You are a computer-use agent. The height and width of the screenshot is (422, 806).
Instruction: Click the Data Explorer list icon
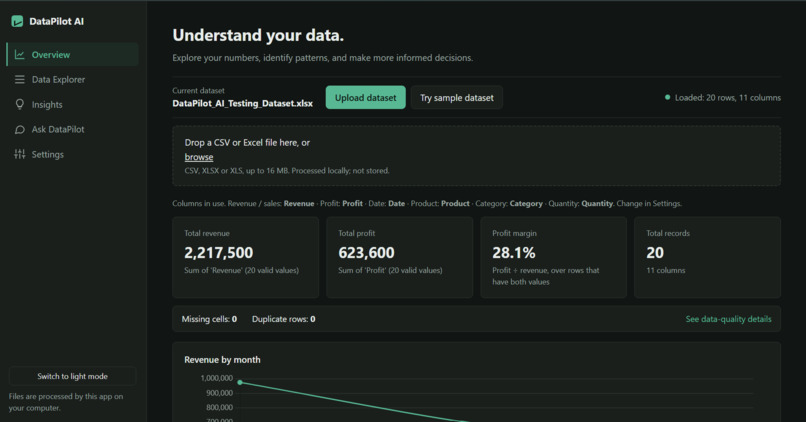(20, 79)
